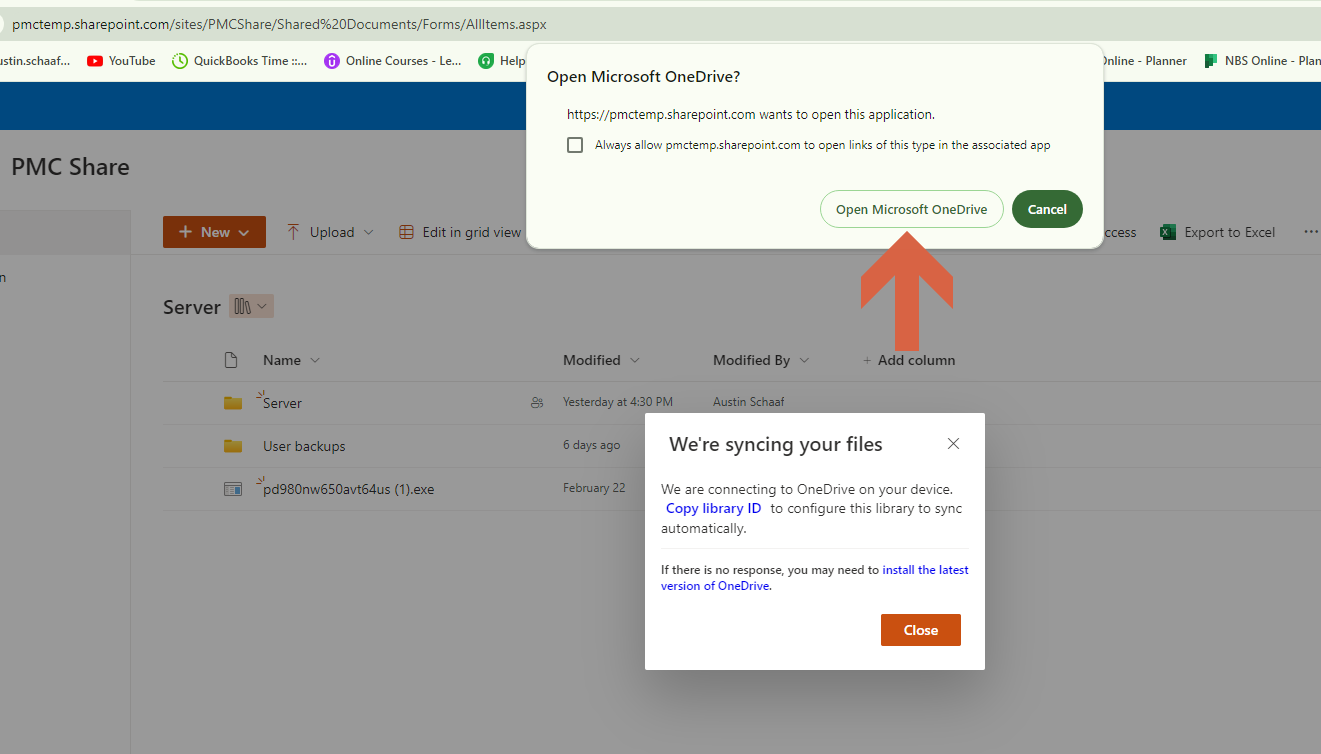Open the austin.schaaf bookmark

[35, 61]
